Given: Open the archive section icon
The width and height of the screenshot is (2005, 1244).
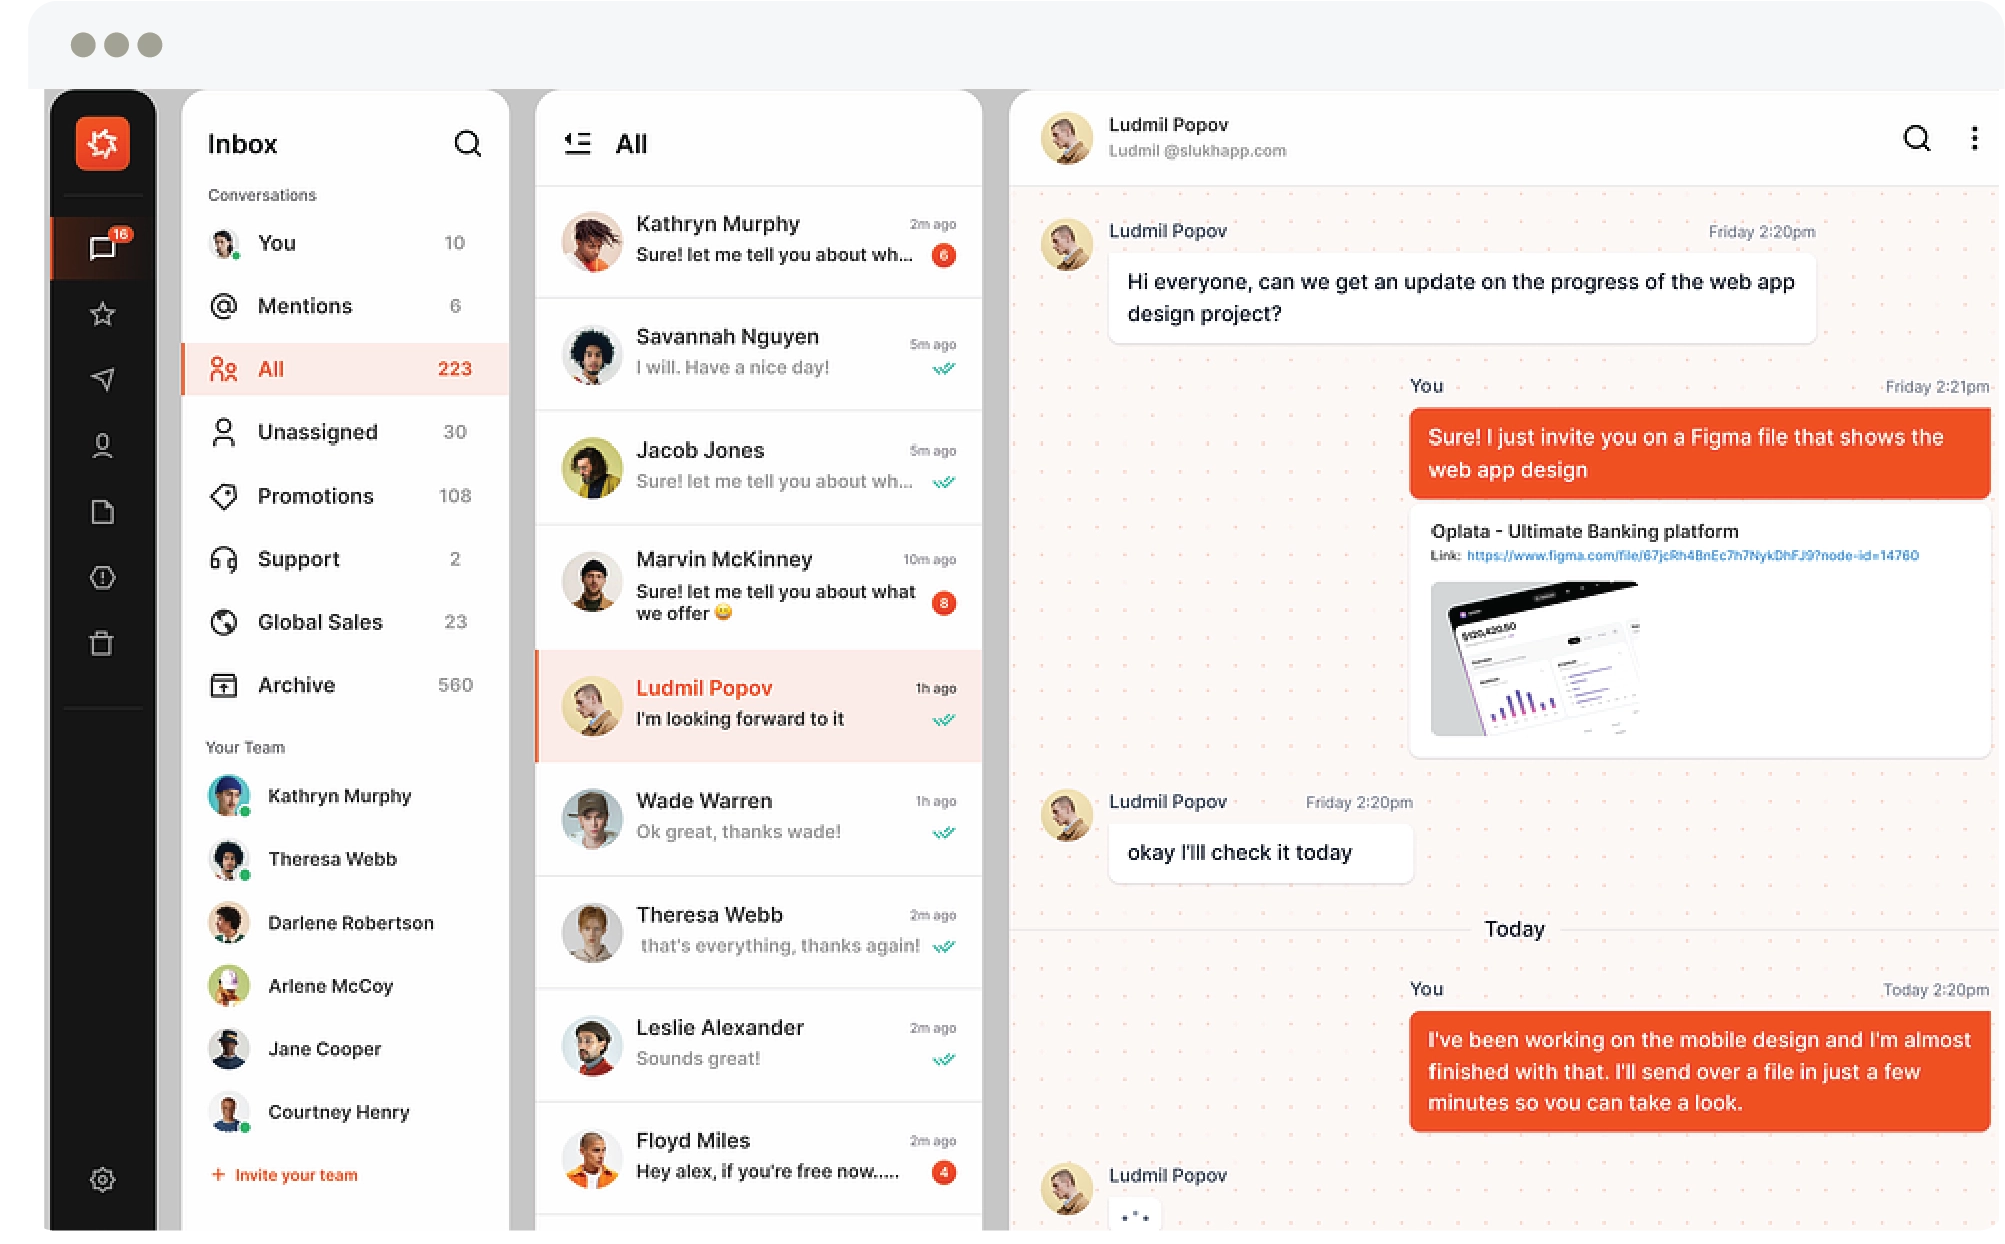Looking at the screenshot, I should coord(222,685).
